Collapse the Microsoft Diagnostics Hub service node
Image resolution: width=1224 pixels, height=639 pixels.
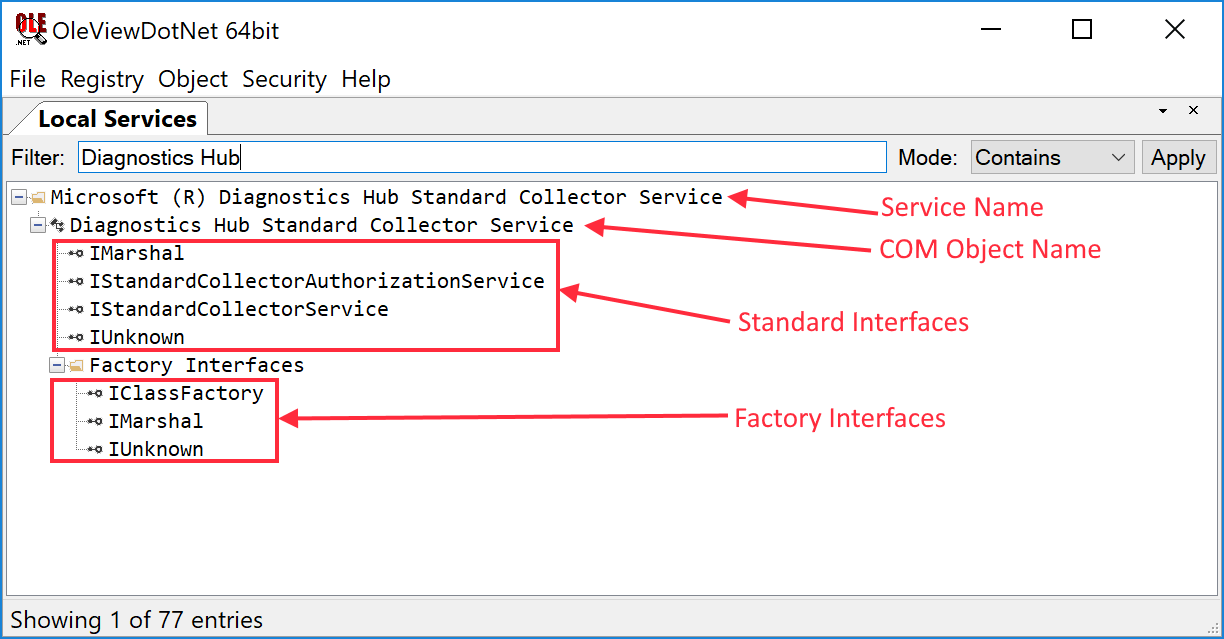click(19, 198)
